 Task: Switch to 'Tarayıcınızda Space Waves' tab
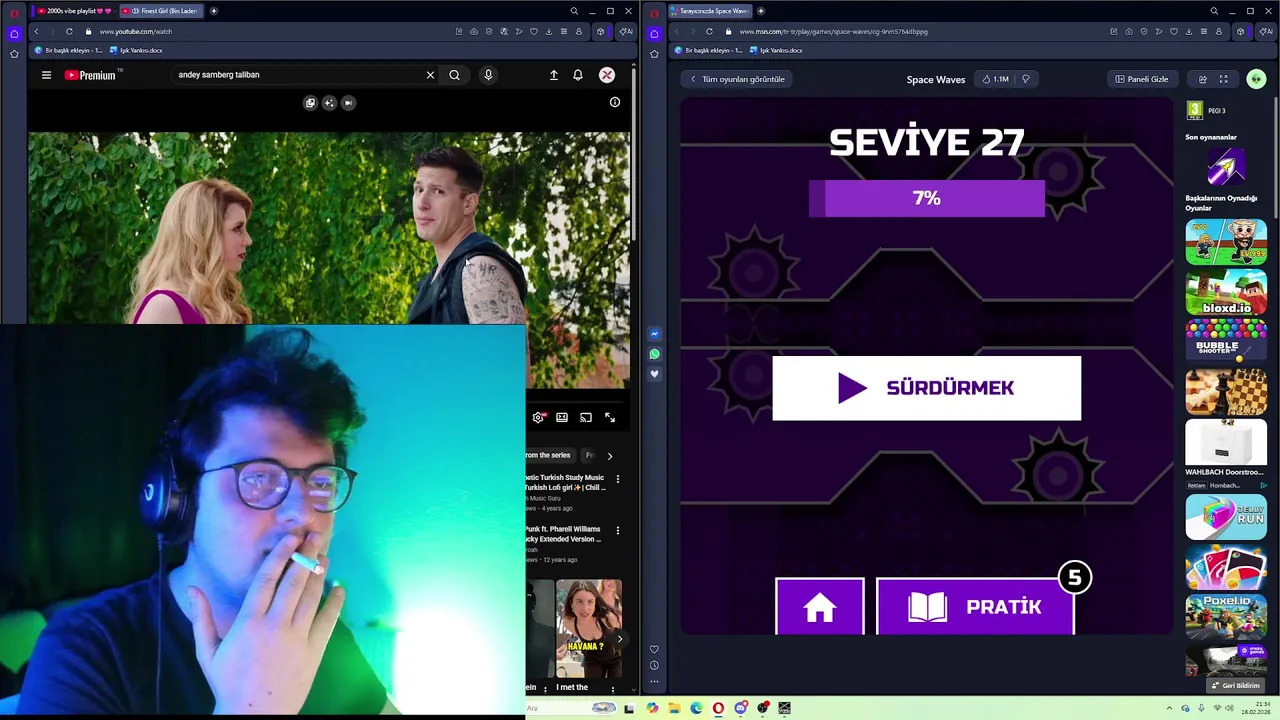point(710,11)
